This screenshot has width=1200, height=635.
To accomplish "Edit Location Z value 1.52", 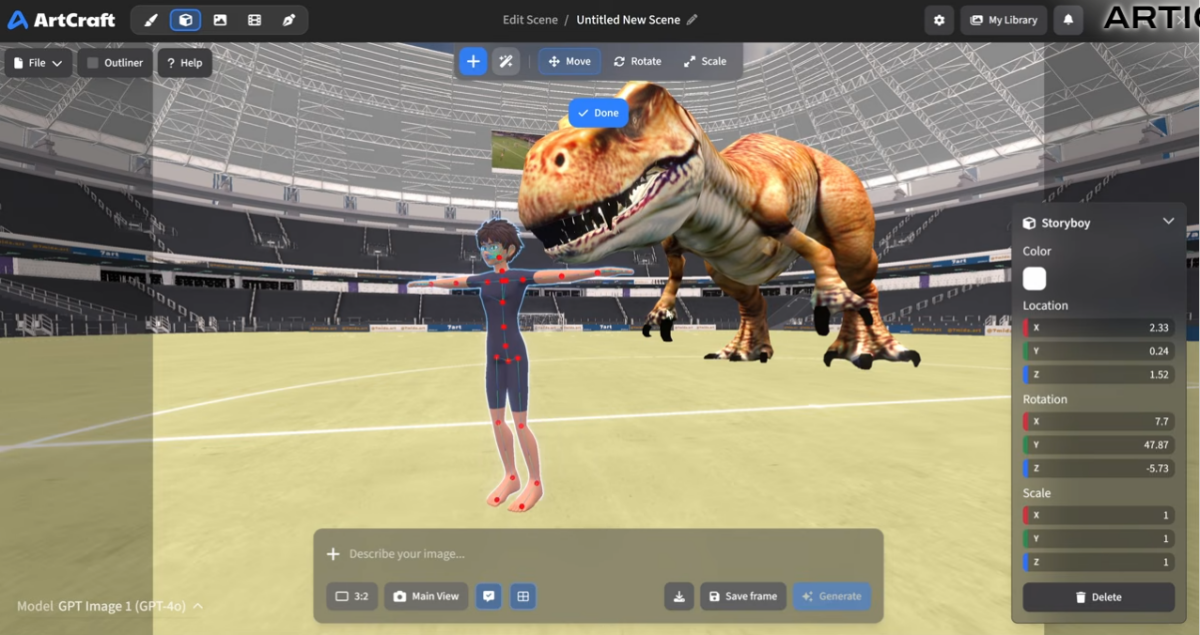I will [x=1098, y=375].
